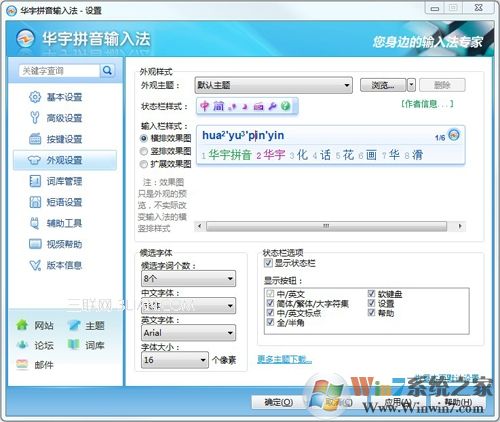
Task: Open the 候选字词个数 dropdown showing 8个
Action: point(188,278)
